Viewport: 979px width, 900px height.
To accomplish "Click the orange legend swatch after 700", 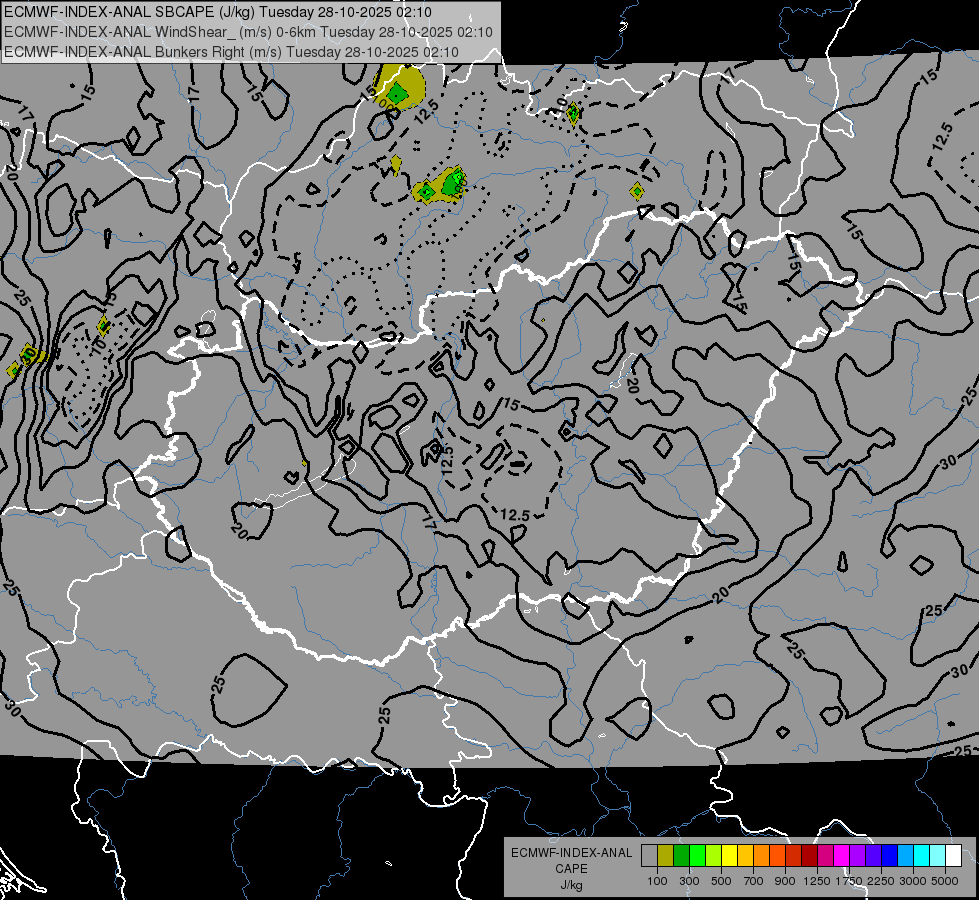I will [x=762, y=856].
